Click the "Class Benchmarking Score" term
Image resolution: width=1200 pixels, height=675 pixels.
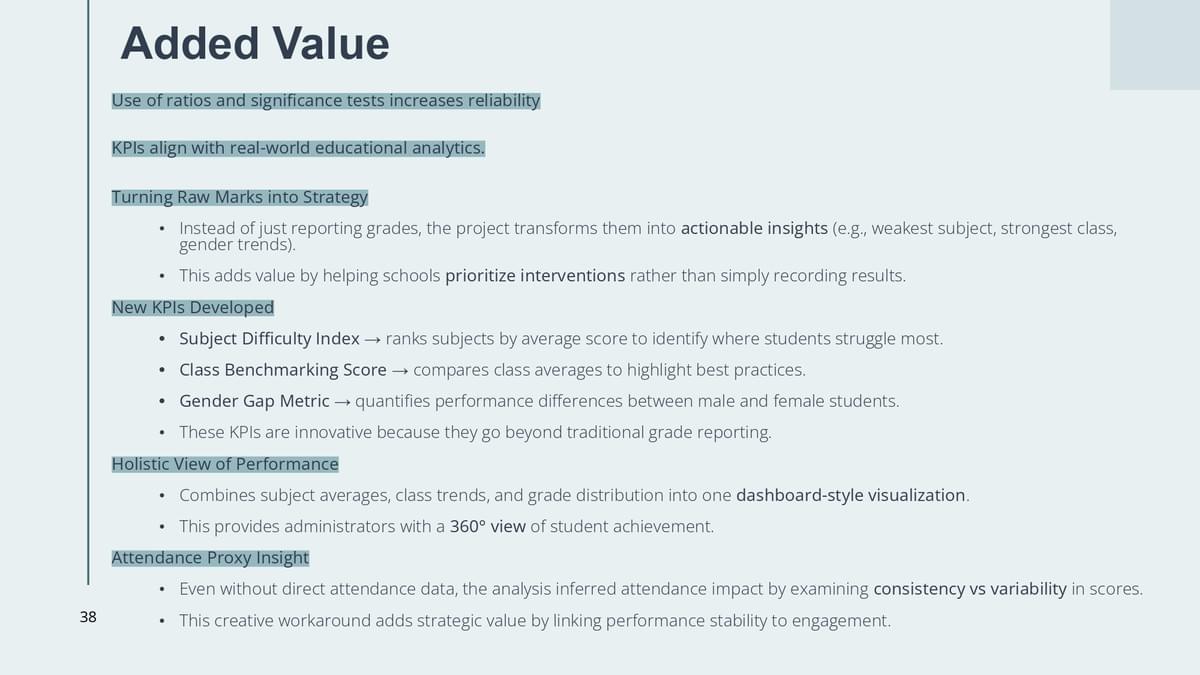[282, 370]
